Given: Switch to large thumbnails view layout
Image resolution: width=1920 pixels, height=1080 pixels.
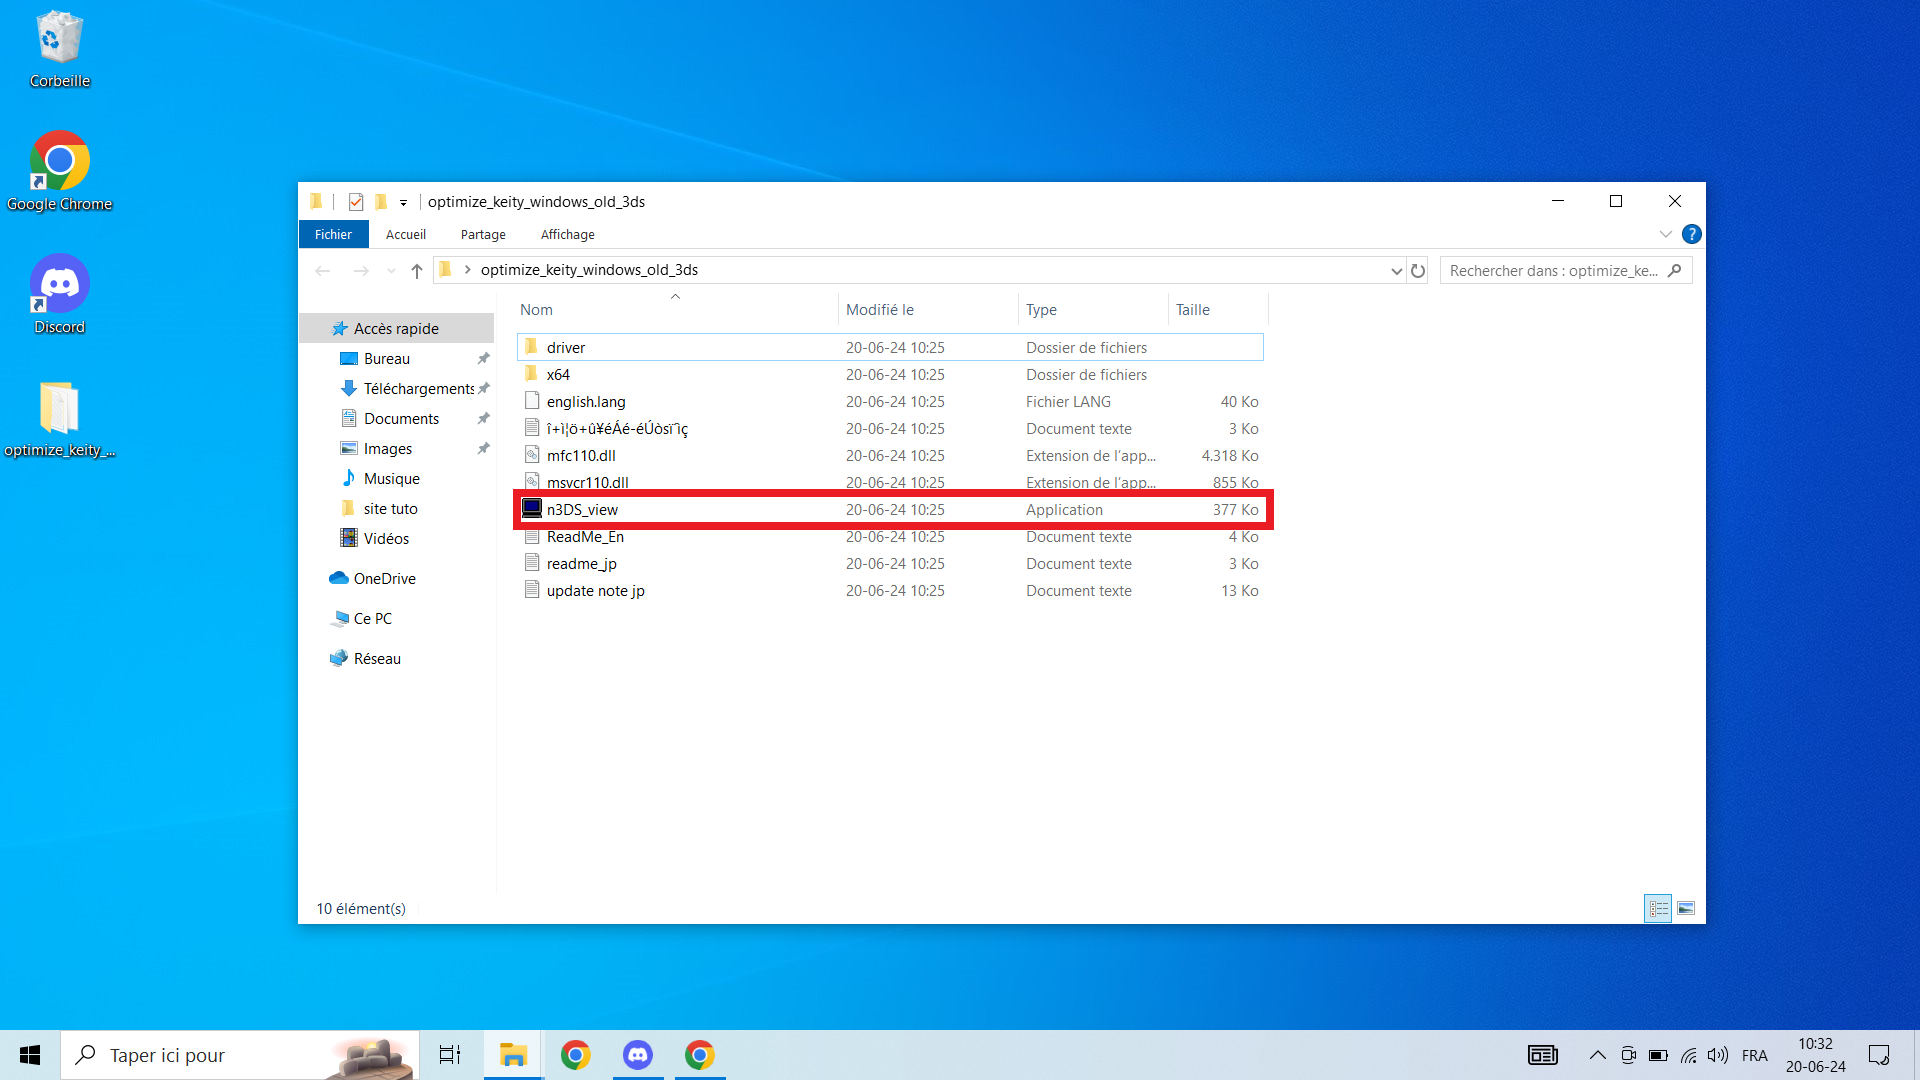Looking at the screenshot, I should tap(1686, 908).
